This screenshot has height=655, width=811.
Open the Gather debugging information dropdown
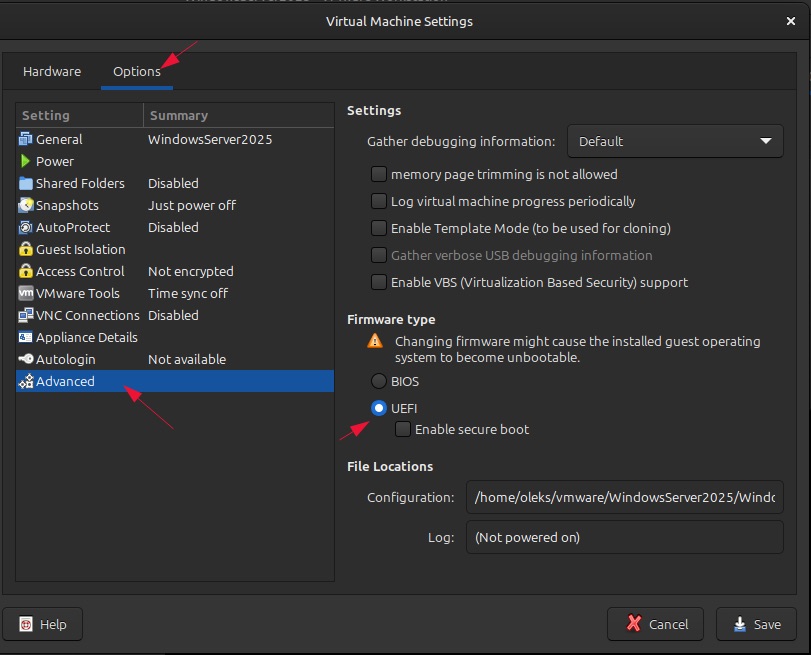pos(674,141)
